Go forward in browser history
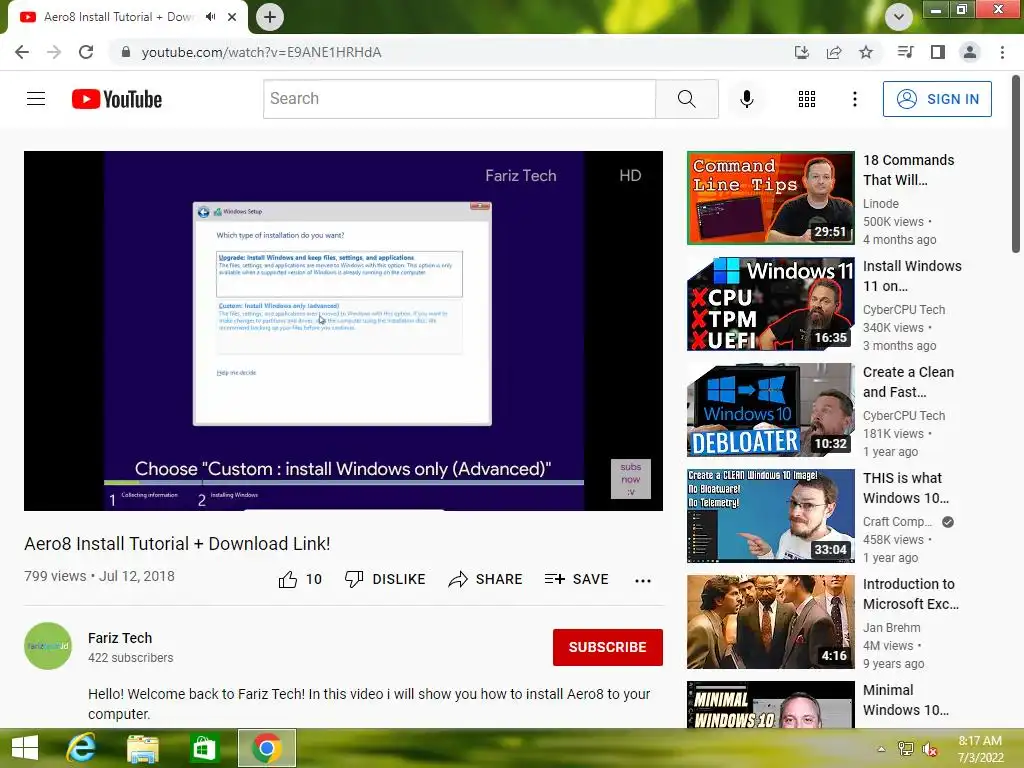This screenshot has width=1024, height=768. [x=54, y=52]
